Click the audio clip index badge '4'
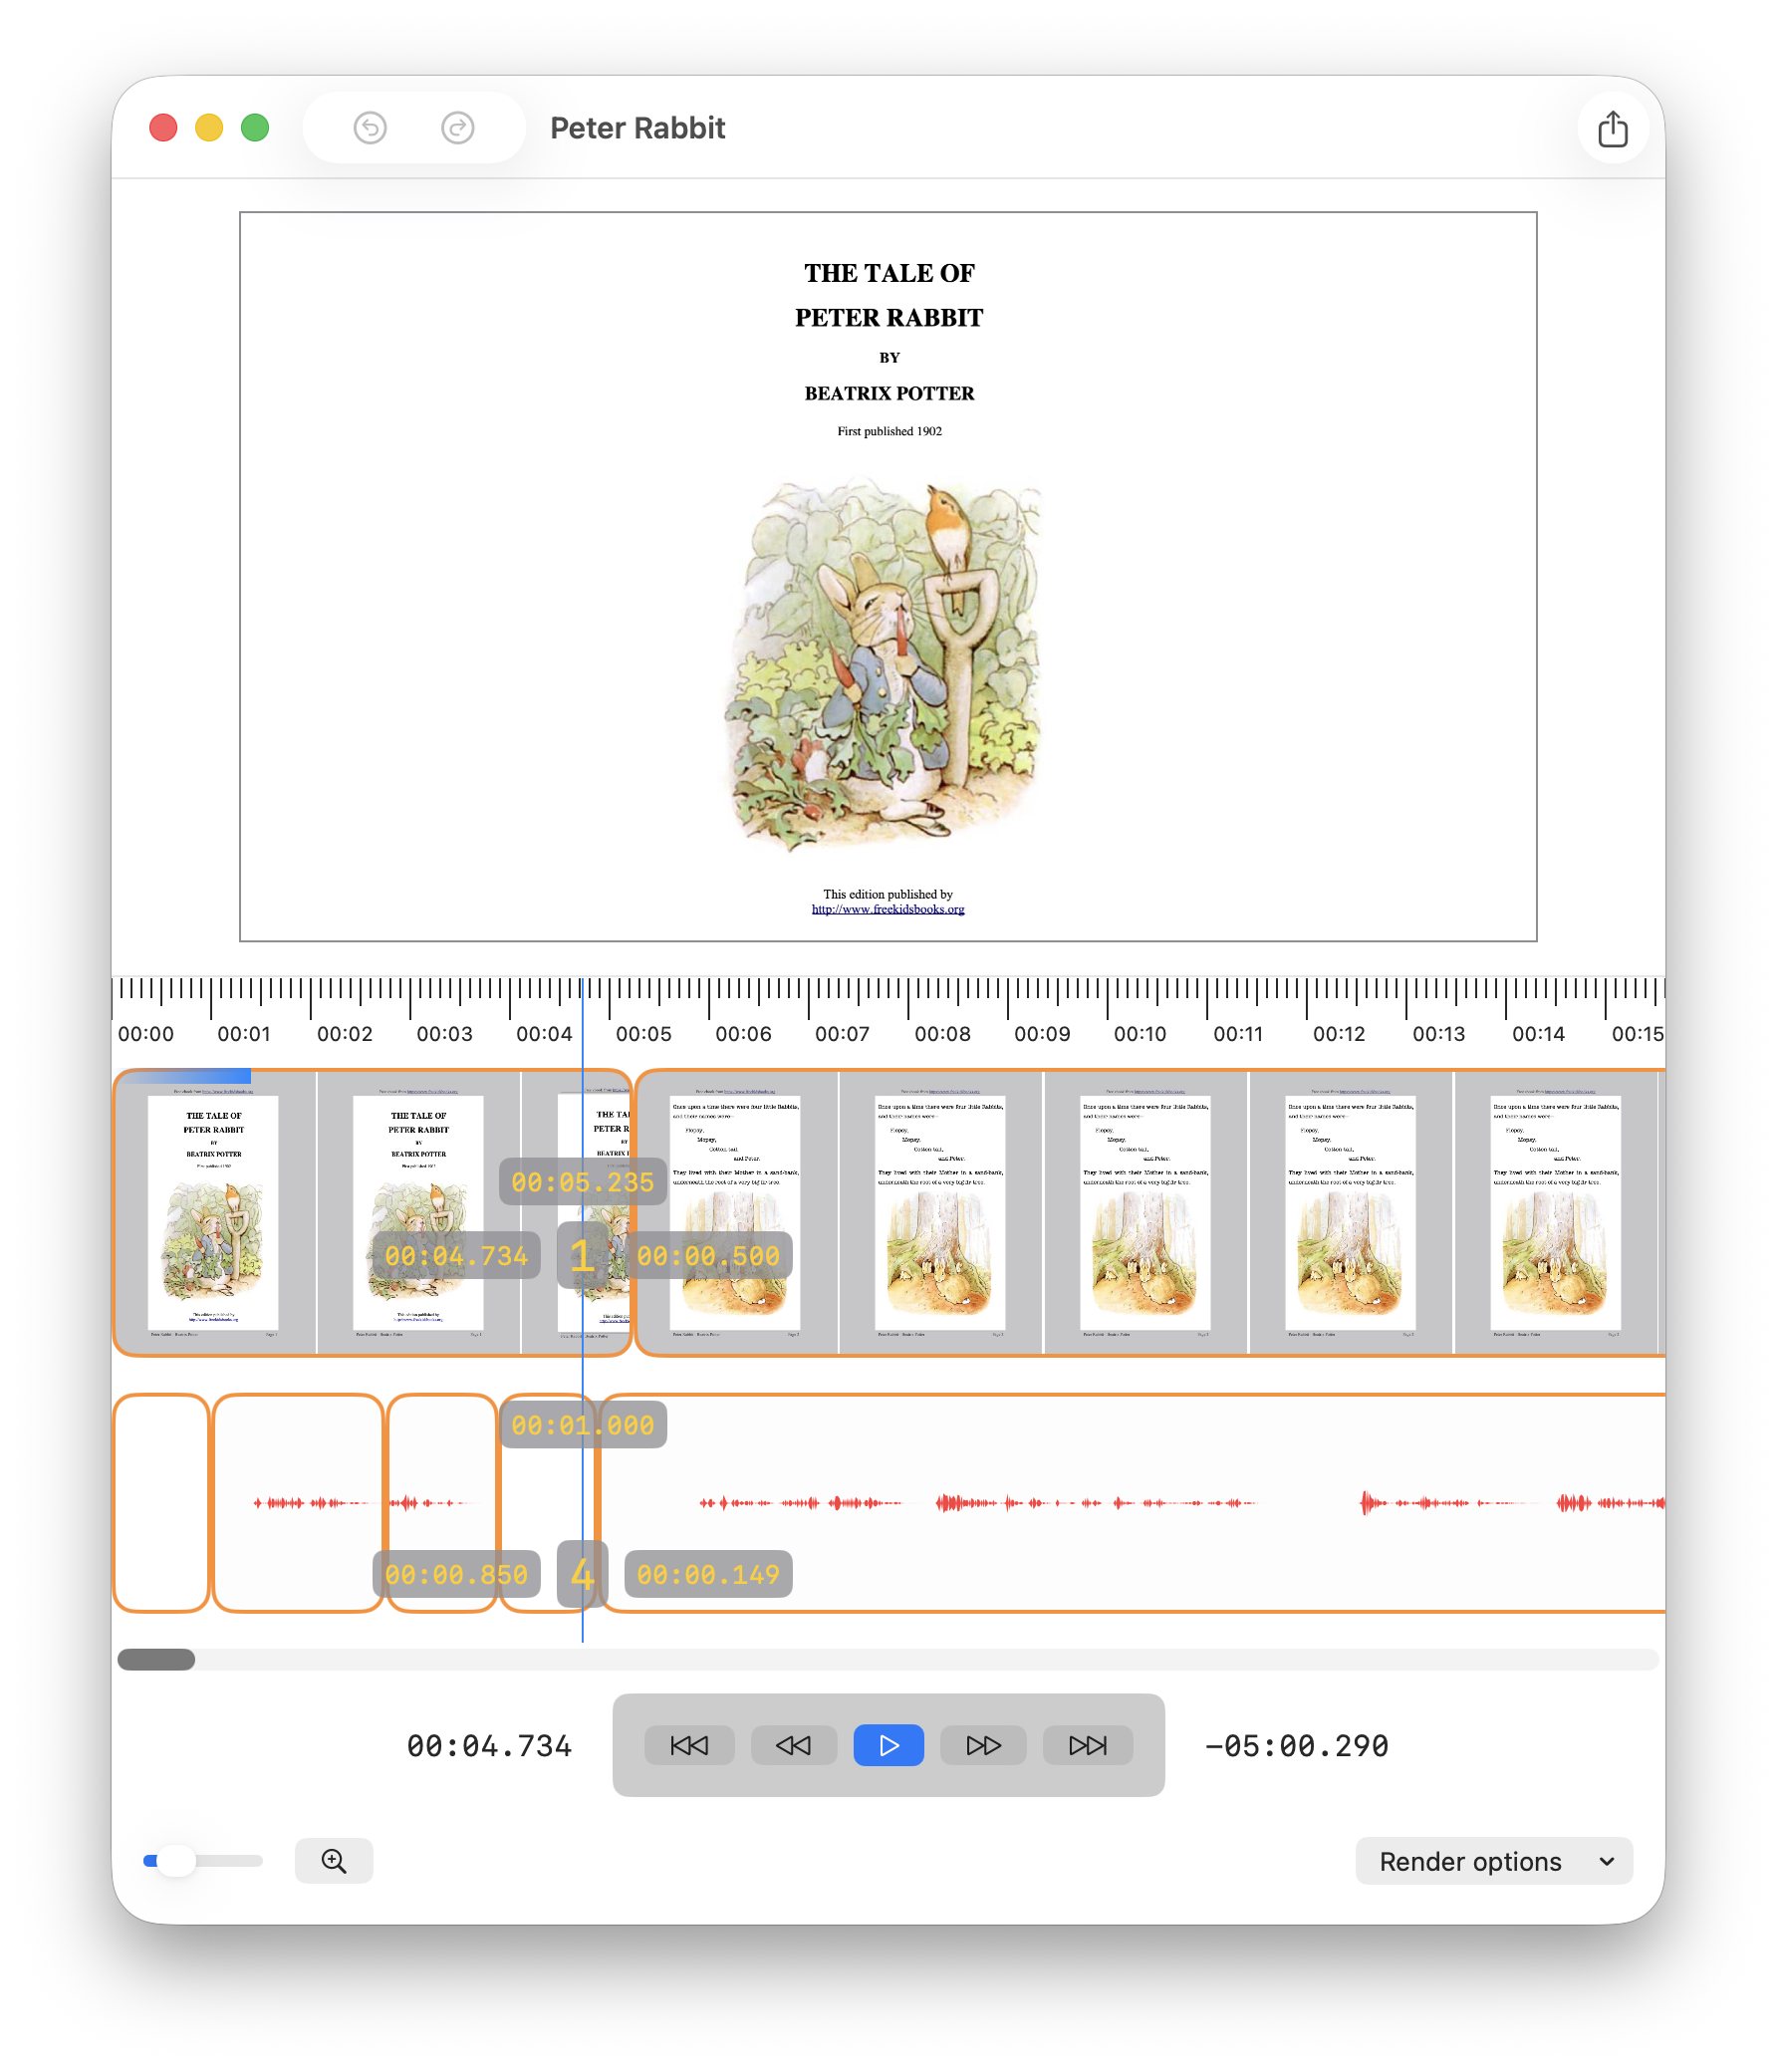This screenshot has width=1777, height=2072. pyautogui.click(x=582, y=1574)
